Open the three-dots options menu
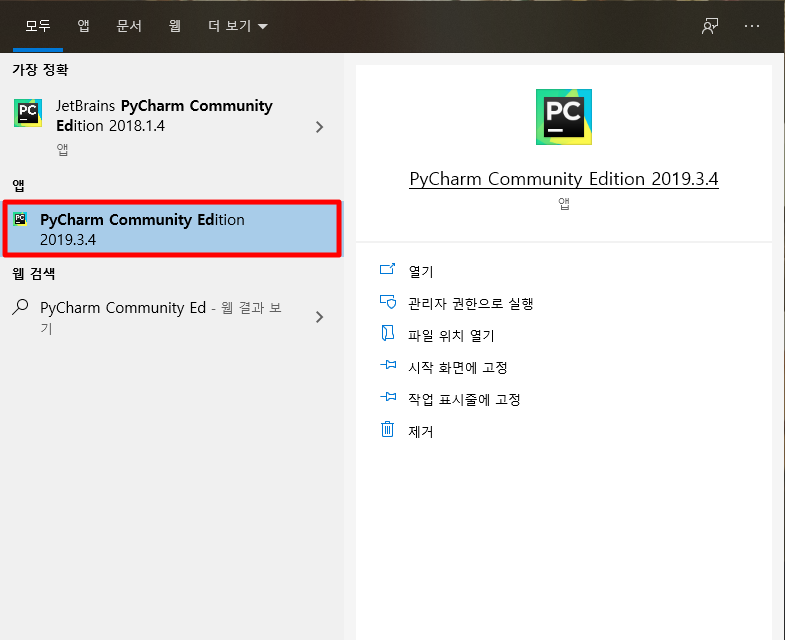The image size is (785, 640). [x=751, y=26]
